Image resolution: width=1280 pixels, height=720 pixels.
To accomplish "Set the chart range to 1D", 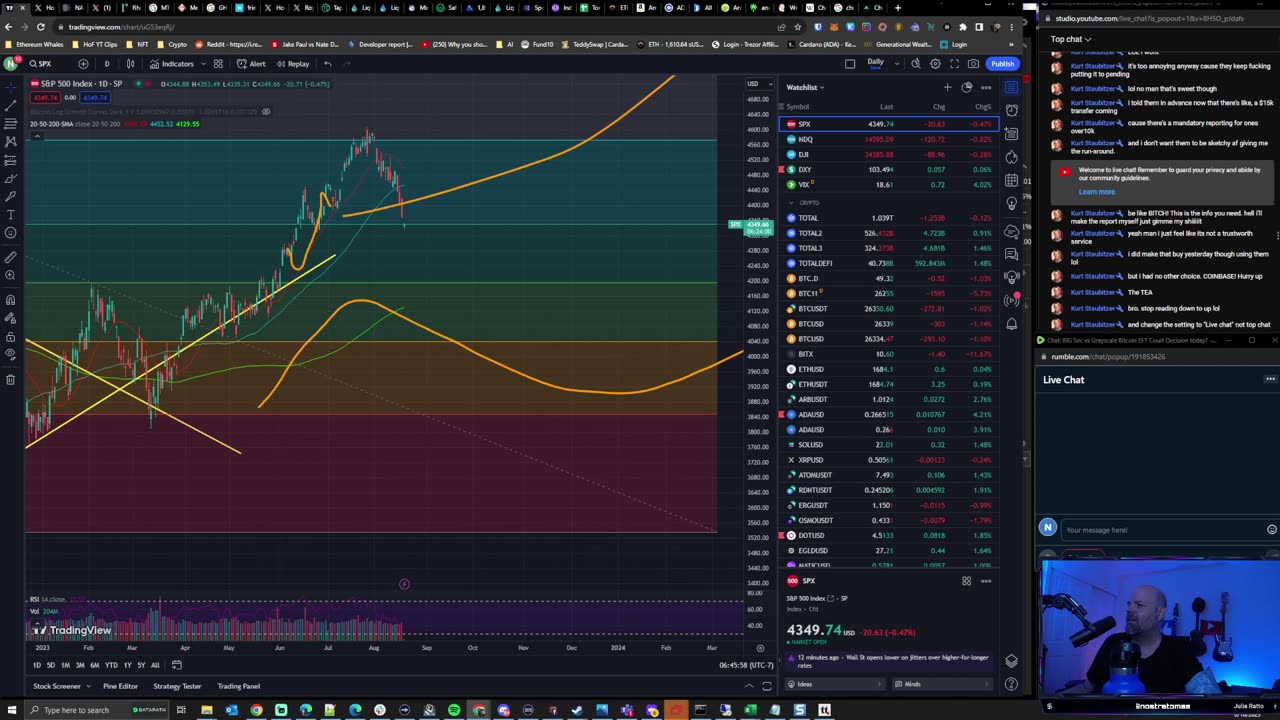I will click(37, 665).
